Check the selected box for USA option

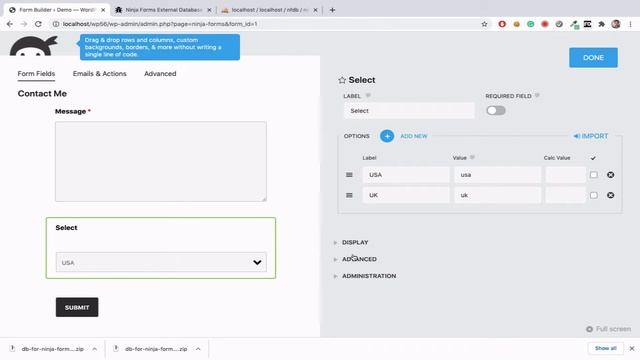click(x=593, y=175)
